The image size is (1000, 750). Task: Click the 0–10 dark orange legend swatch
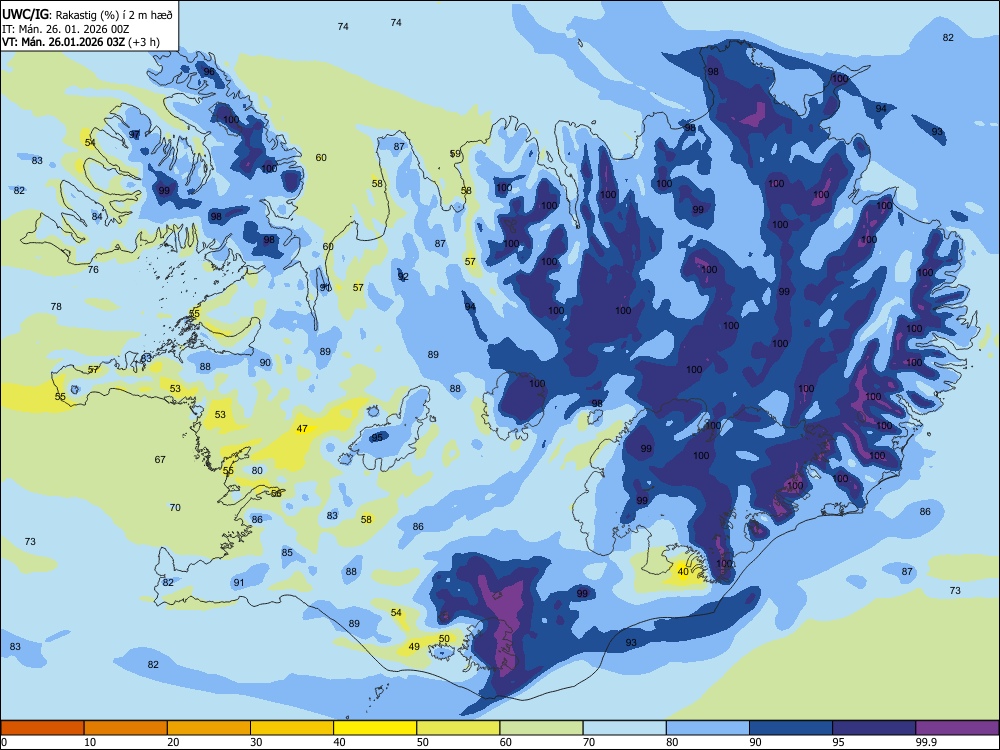tap(42, 728)
